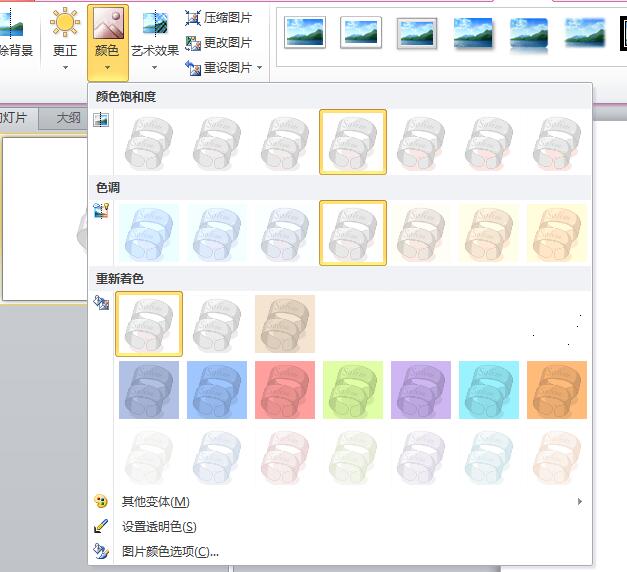Apply washout gray light recolor preset

coord(149,457)
